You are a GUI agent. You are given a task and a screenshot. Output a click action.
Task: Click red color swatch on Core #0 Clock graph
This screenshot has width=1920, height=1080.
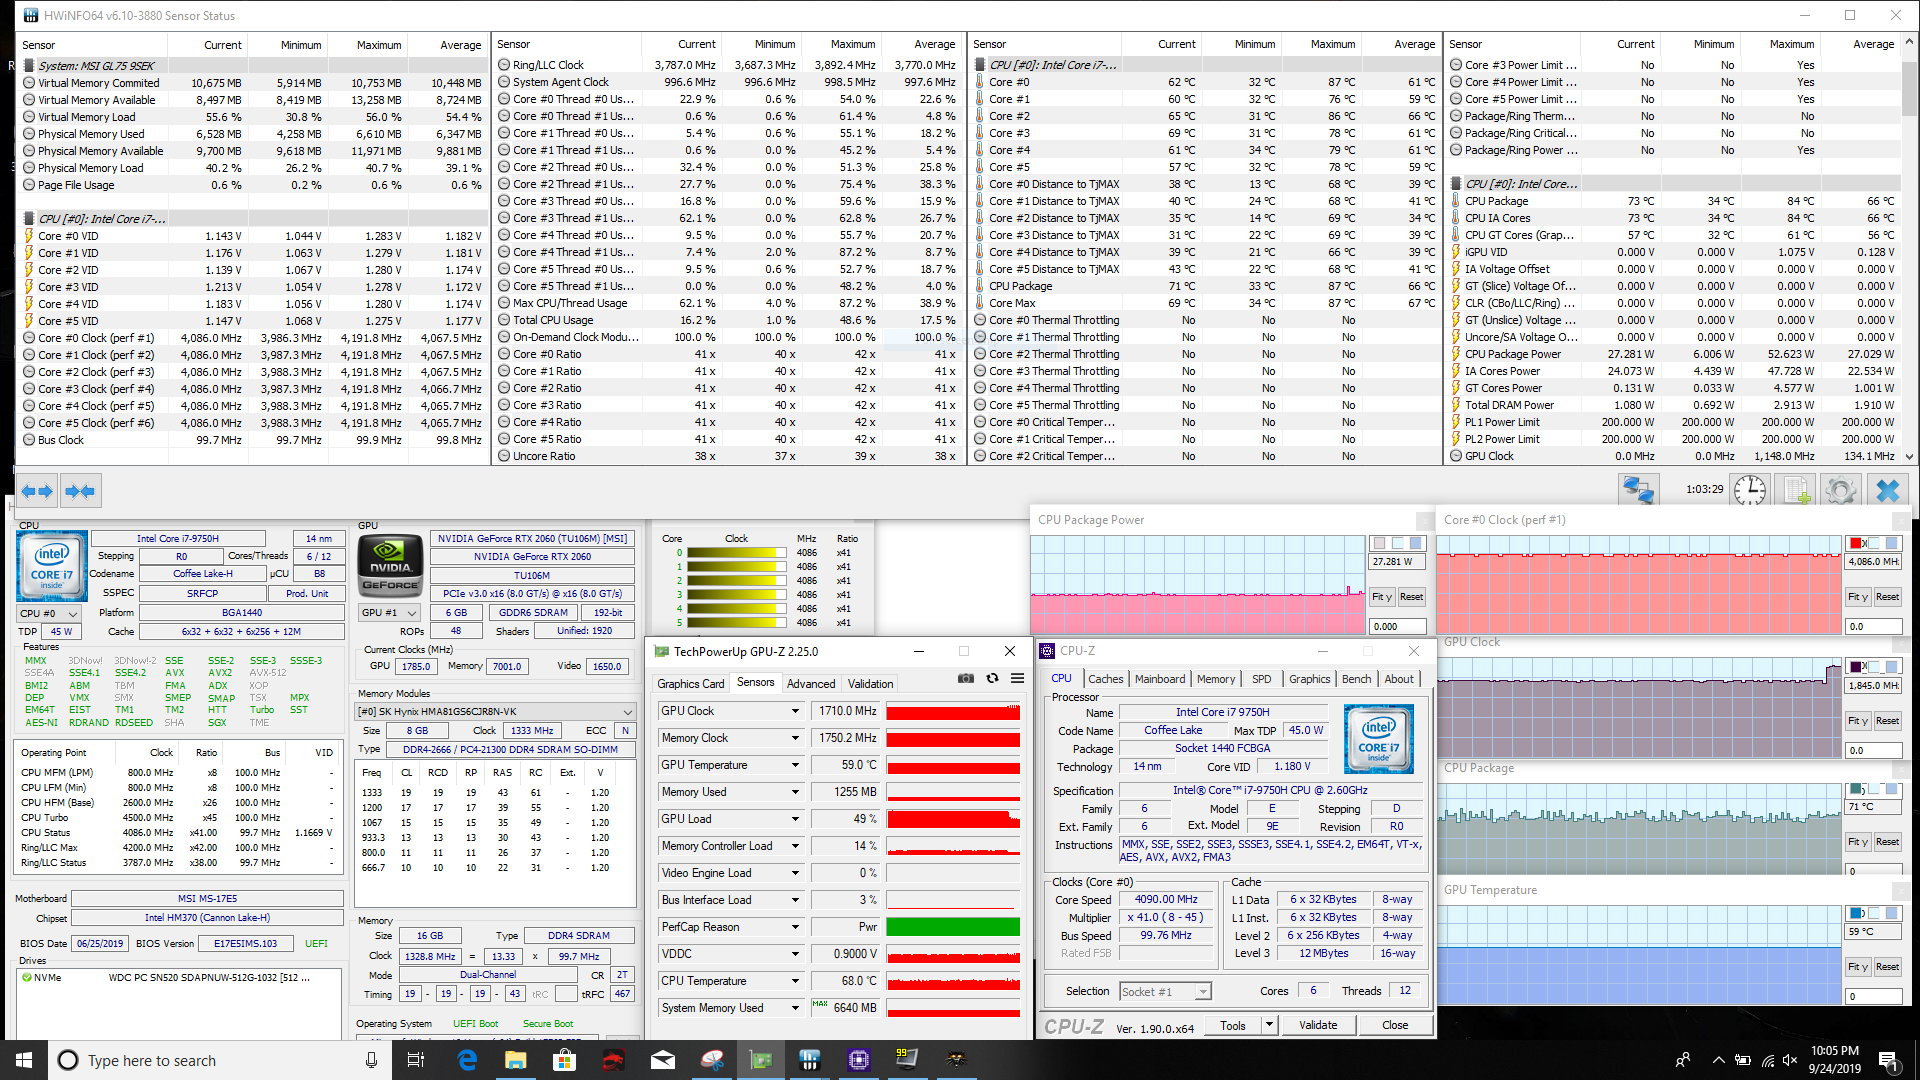point(1856,543)
